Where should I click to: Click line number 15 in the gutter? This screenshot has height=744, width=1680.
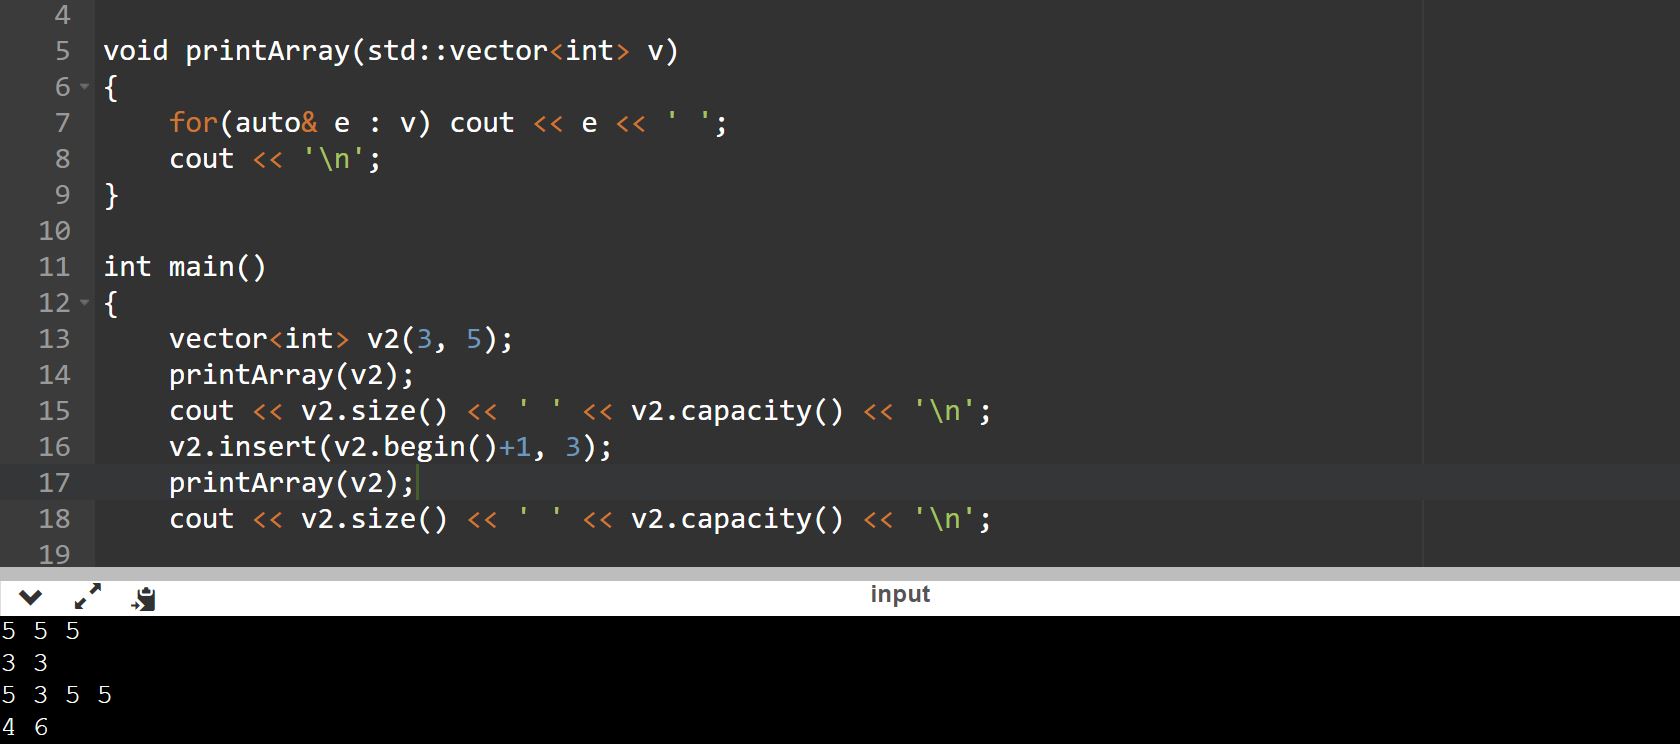coord(54,411)
